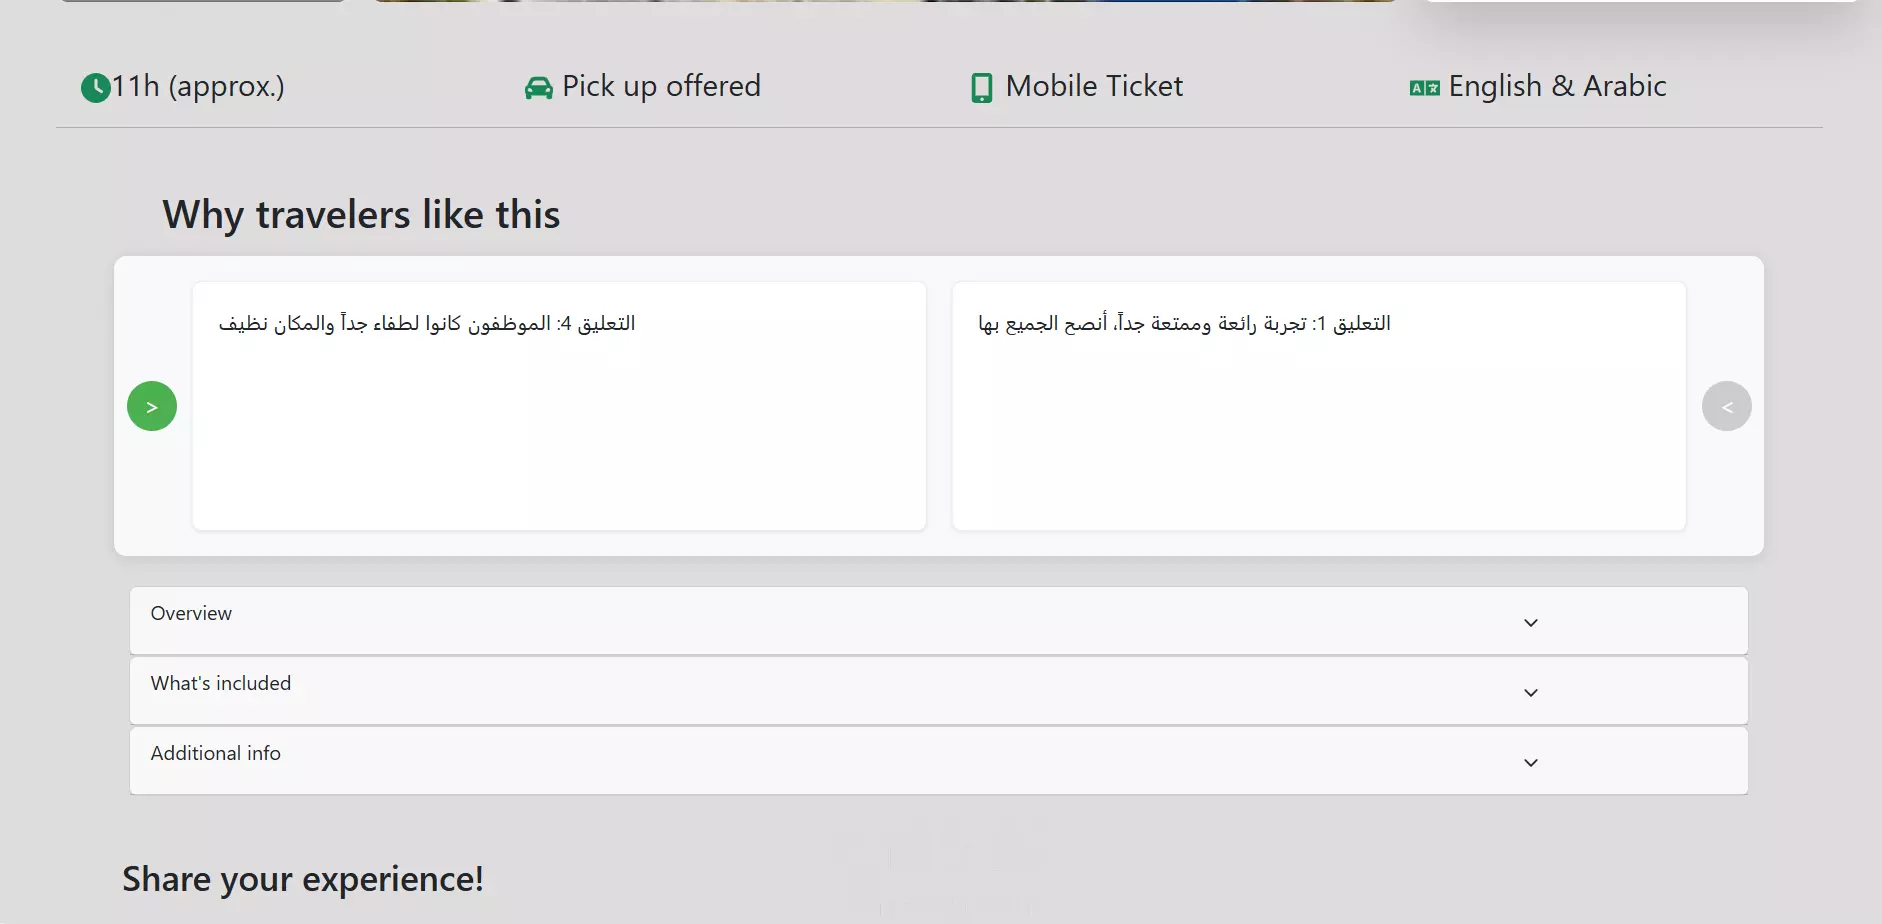Click the Mobile Ticket label

pyautogui.click(x=1094, y=87)
